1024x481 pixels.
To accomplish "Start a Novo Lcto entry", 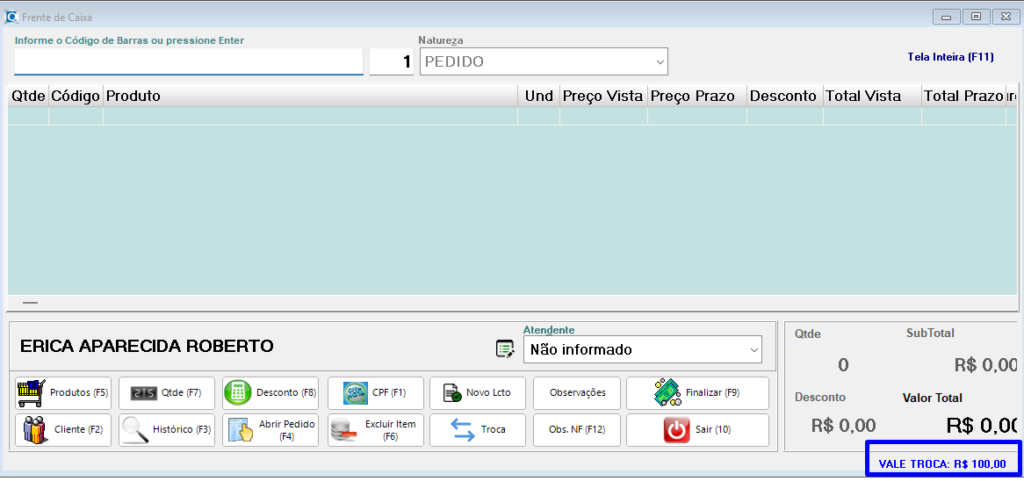I will coord(477,393).
